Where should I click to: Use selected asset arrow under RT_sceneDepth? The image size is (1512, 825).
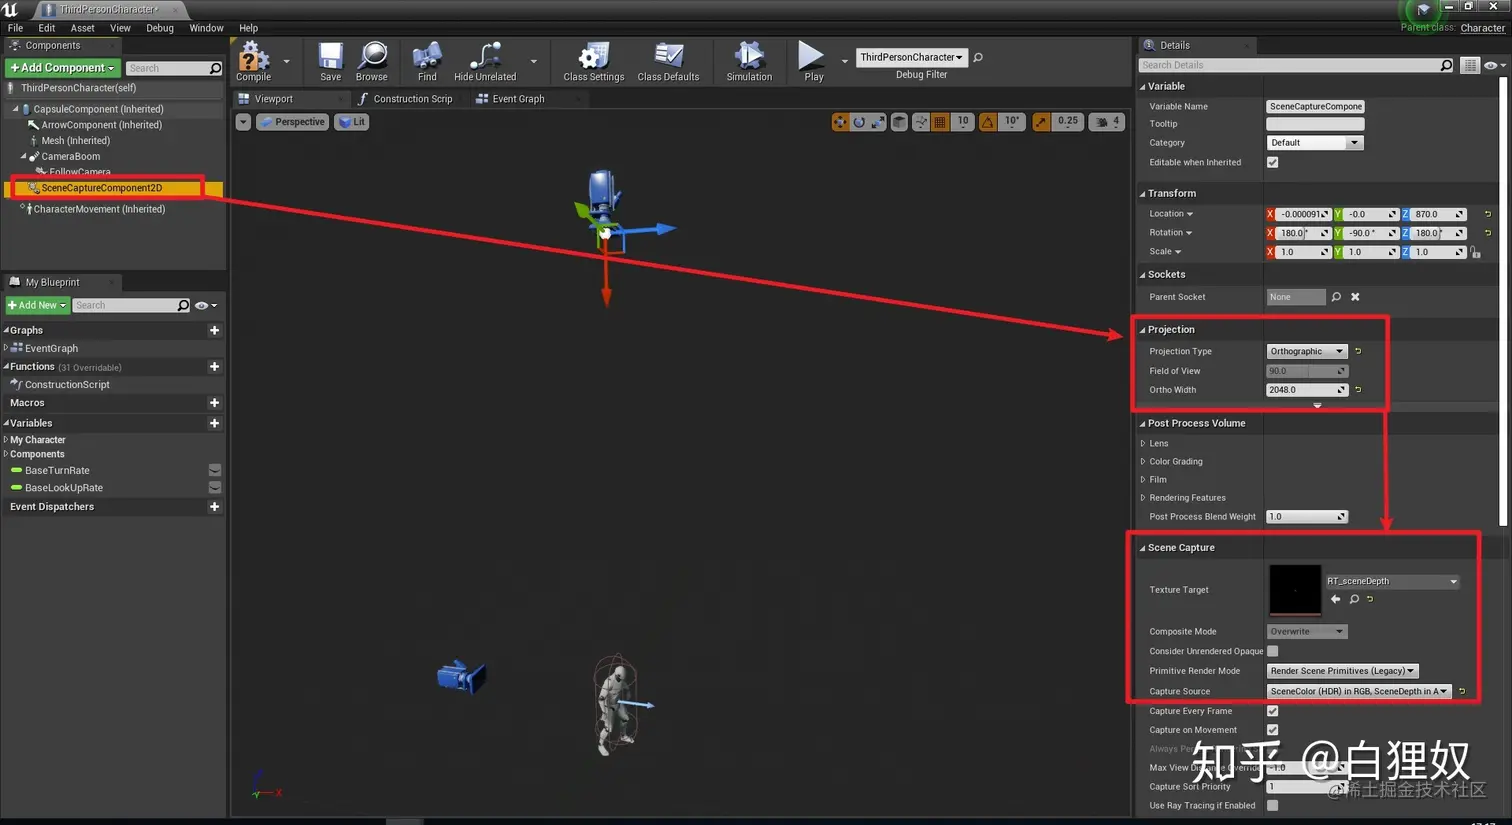point(1335,599)
